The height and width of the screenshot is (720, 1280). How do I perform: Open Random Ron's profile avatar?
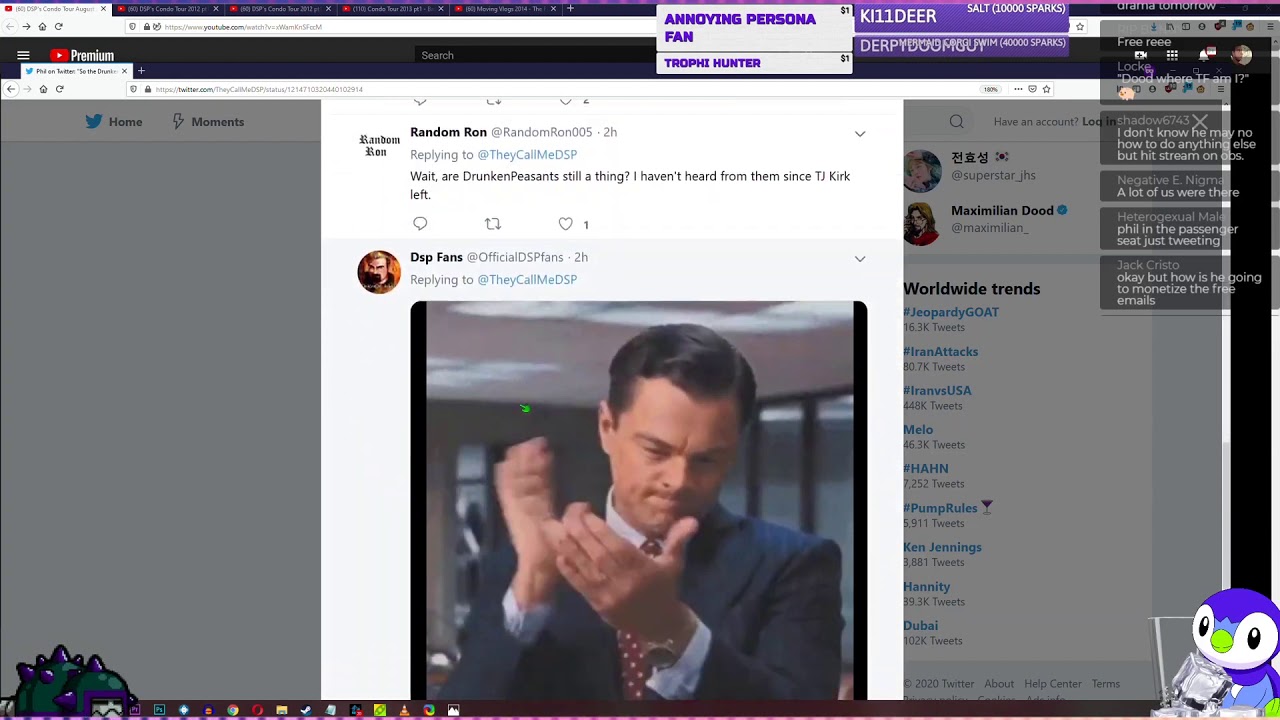pos(379,146)
